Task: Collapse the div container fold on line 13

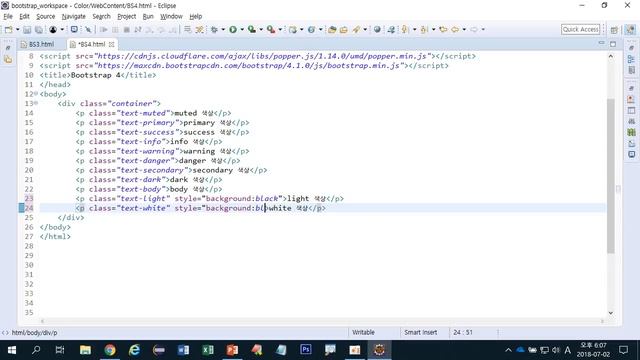Action: coord(36,103)
